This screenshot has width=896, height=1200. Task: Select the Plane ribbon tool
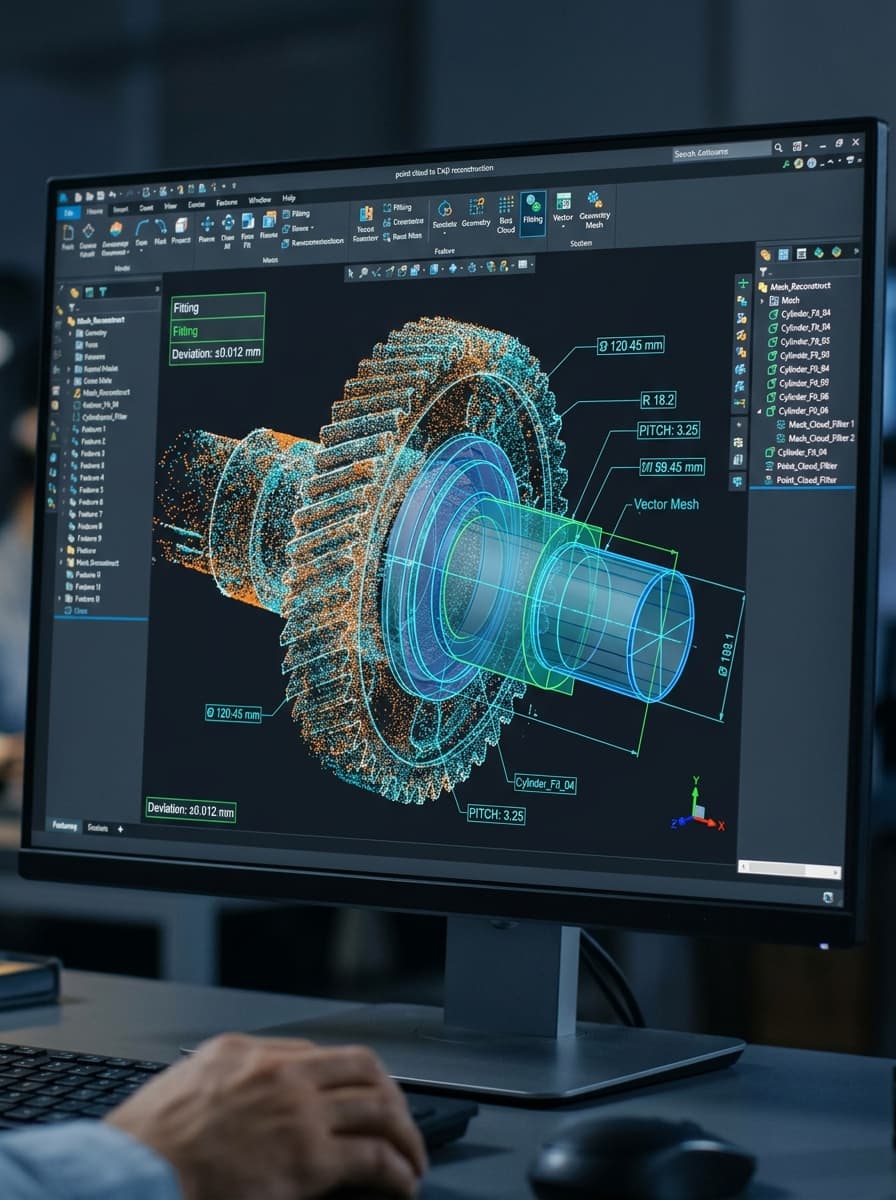(207, 228)
